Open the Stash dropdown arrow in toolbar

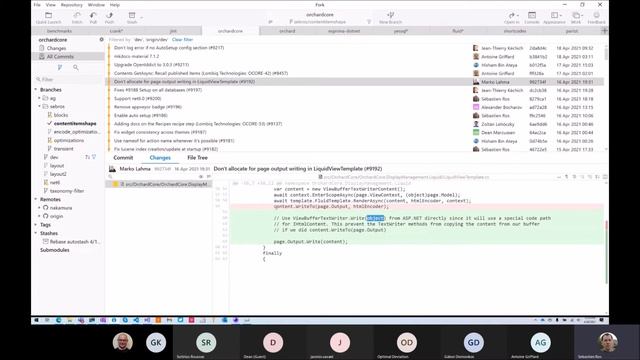(142, 17)
